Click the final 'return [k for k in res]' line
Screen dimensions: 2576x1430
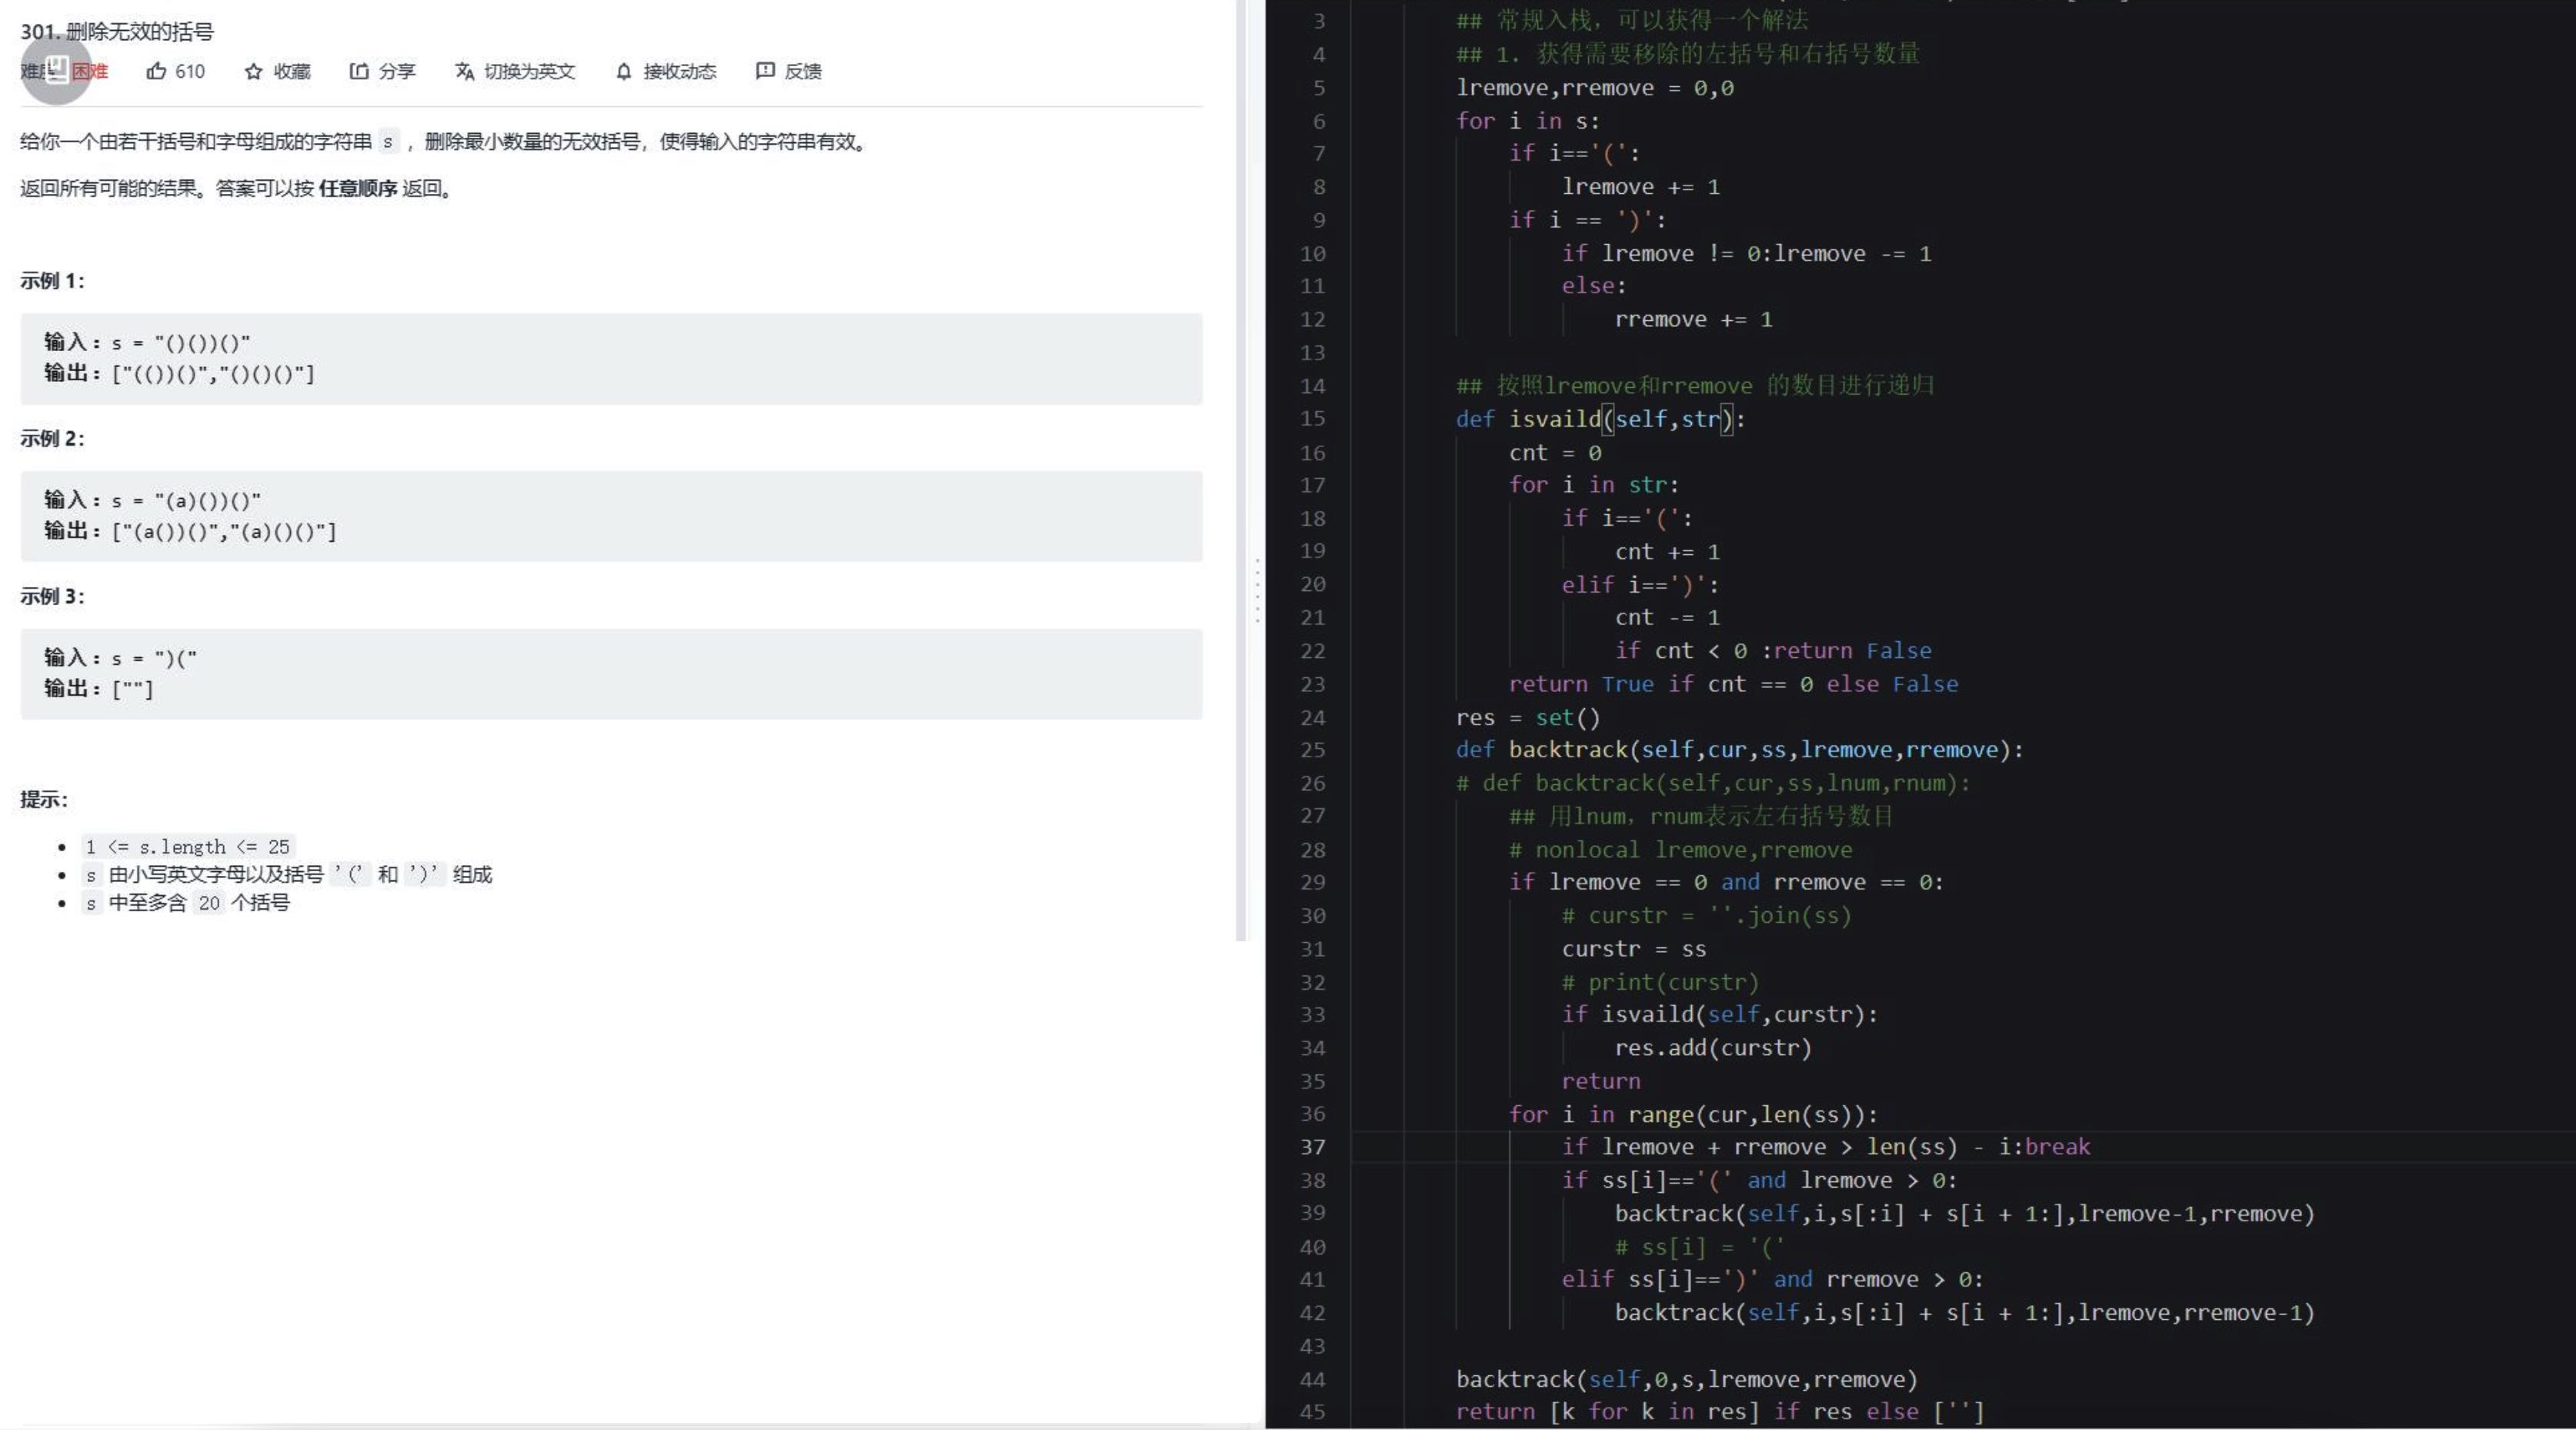pyautogui.click(x=1720, y=1412)
